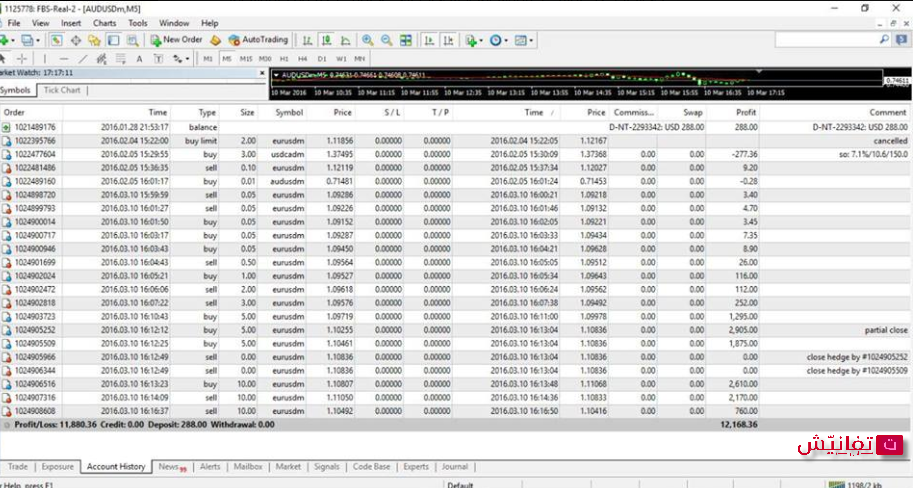
Task: Click the New Order button
Action: point(176,40)
